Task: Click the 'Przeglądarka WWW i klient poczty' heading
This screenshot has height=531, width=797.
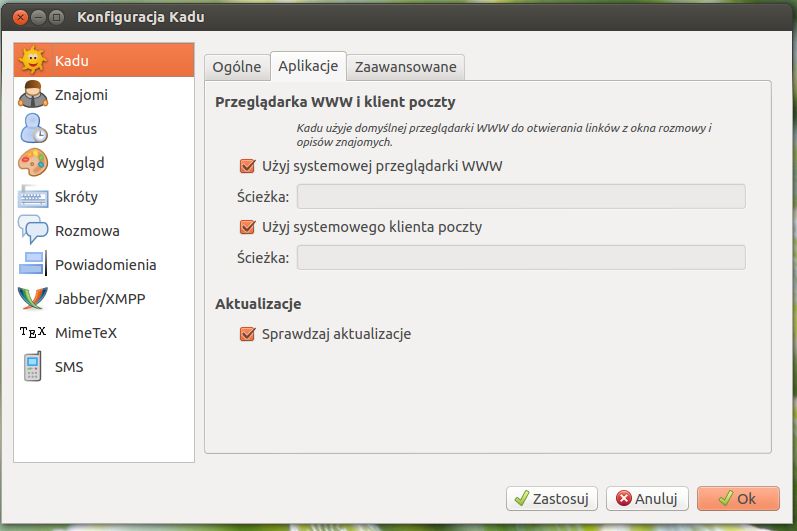Action: click(x=335, y=102)
